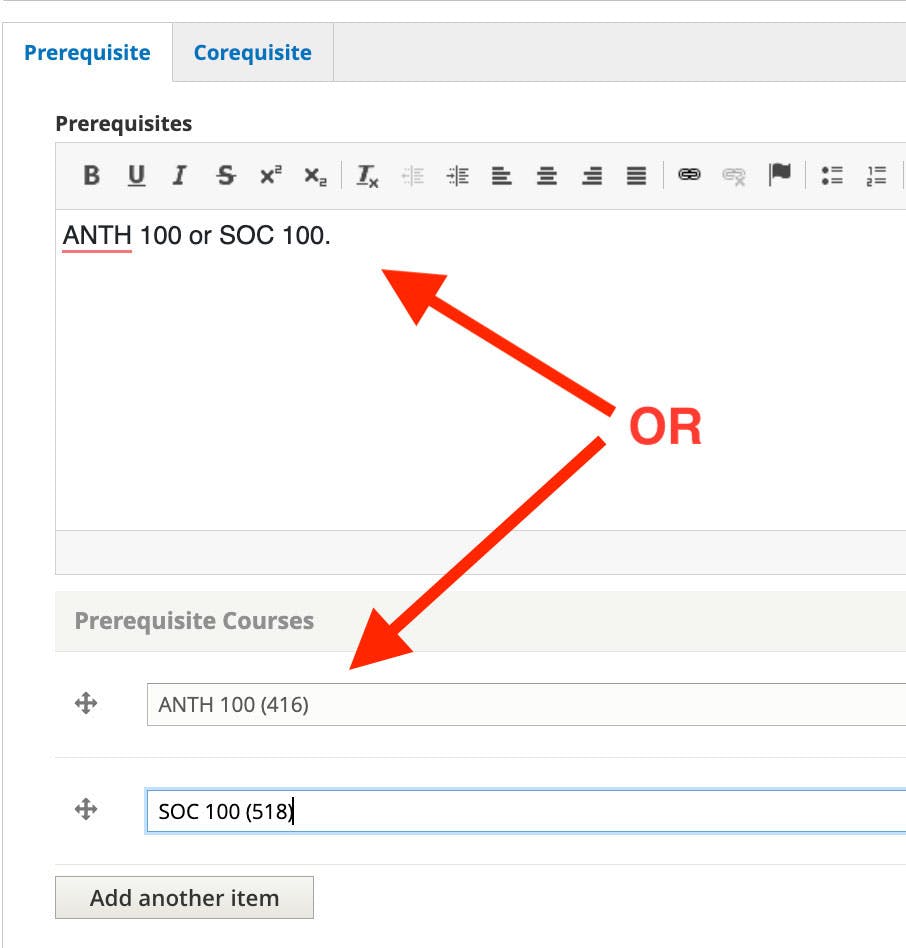
Task: Click the subscript icon
Action: (x=315, y=177)
